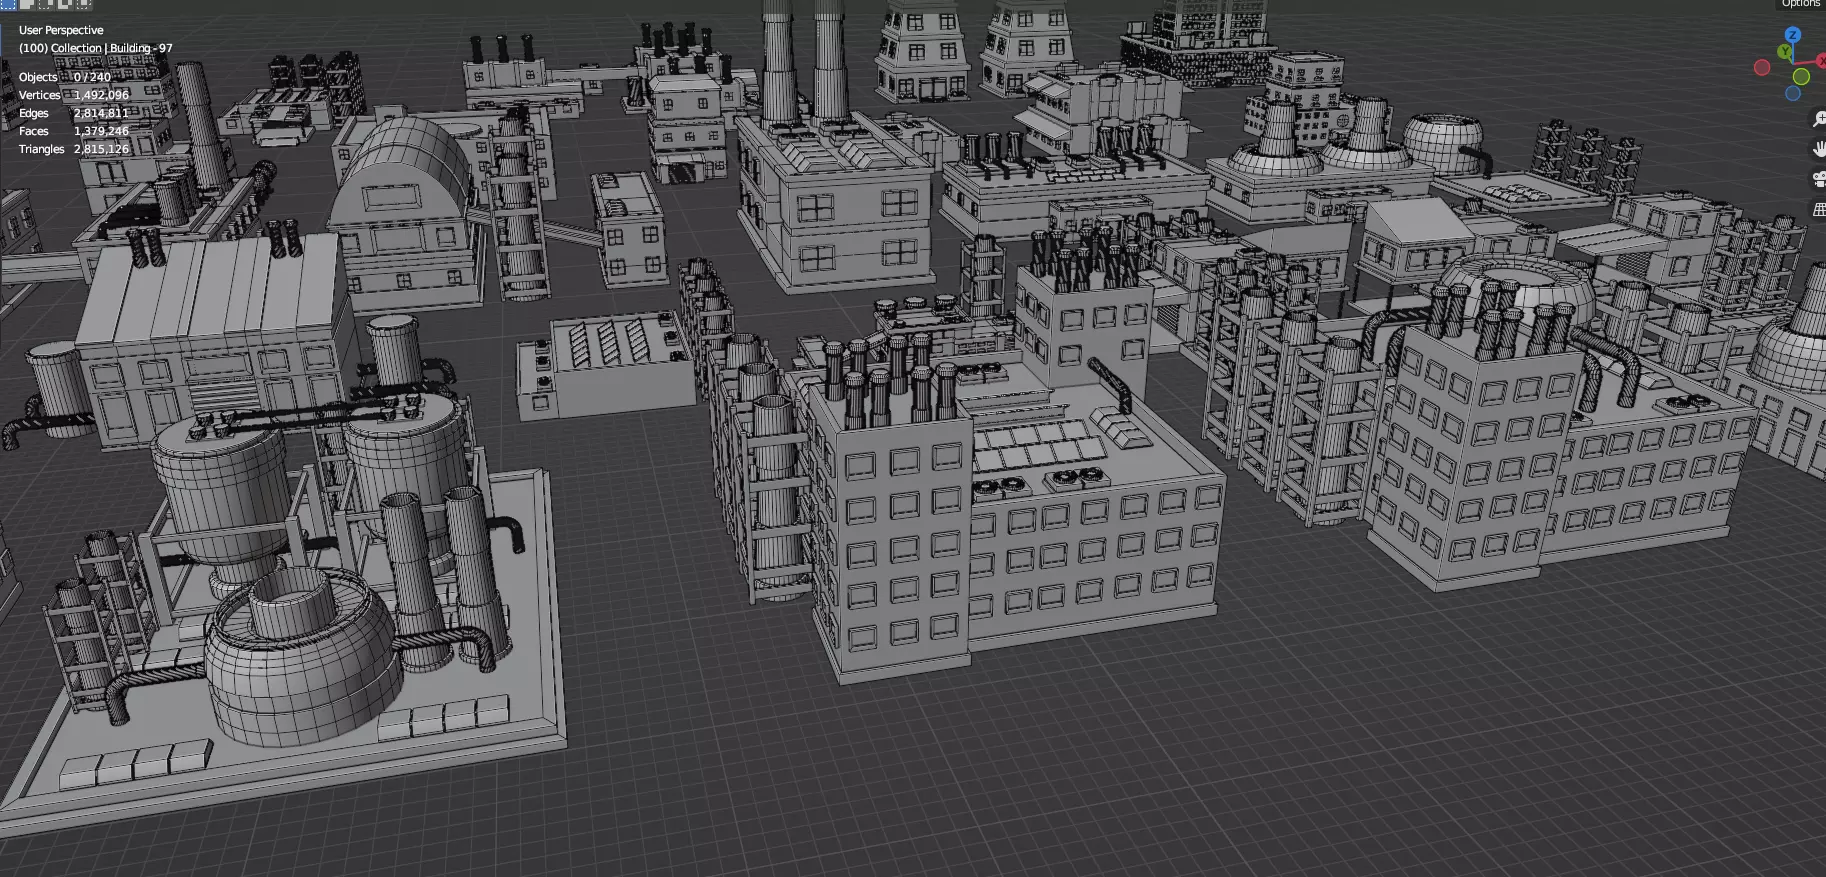This screenshot has height=877, width=1826.
Task: Click the red X axis on gizmo
Action: coord(1821,61)
